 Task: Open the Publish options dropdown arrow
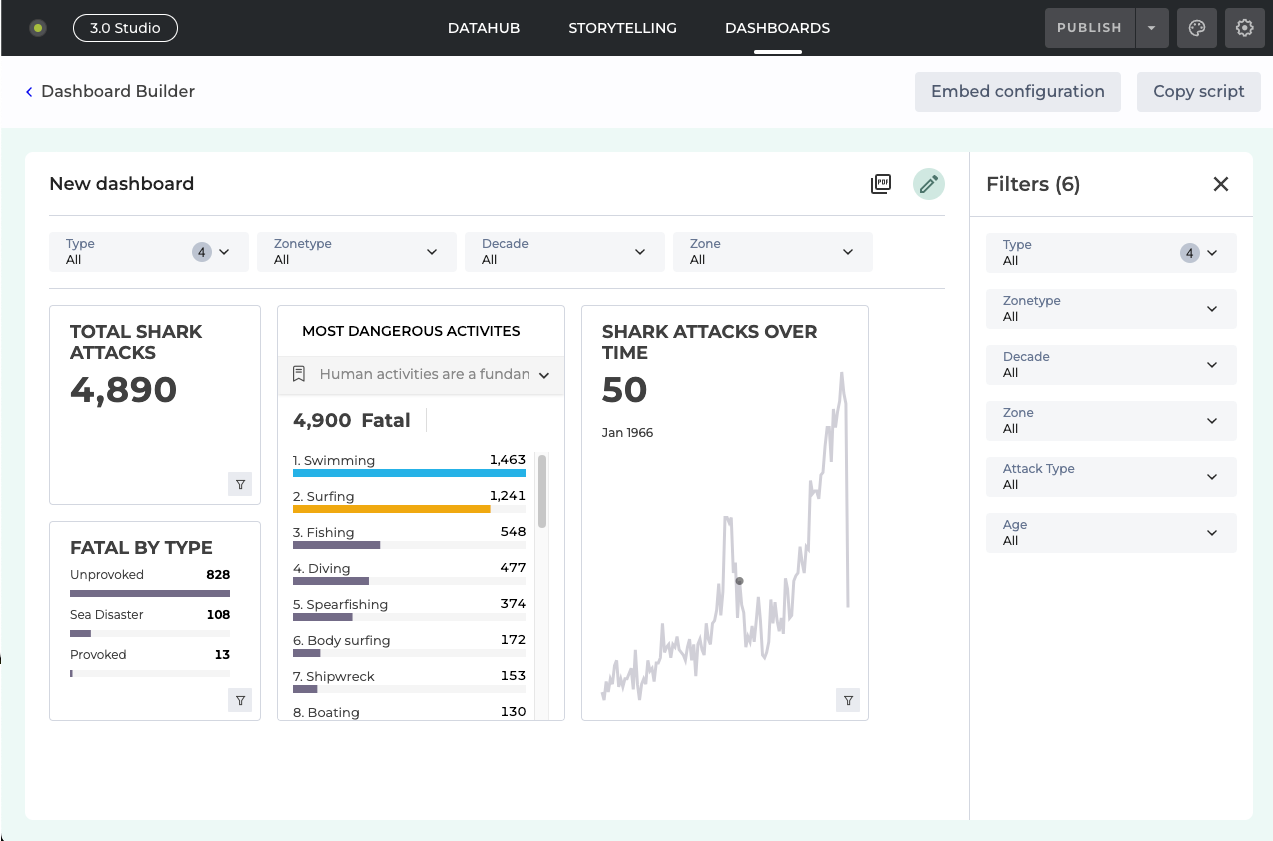pyautogui.click(x=1151, y=28)
